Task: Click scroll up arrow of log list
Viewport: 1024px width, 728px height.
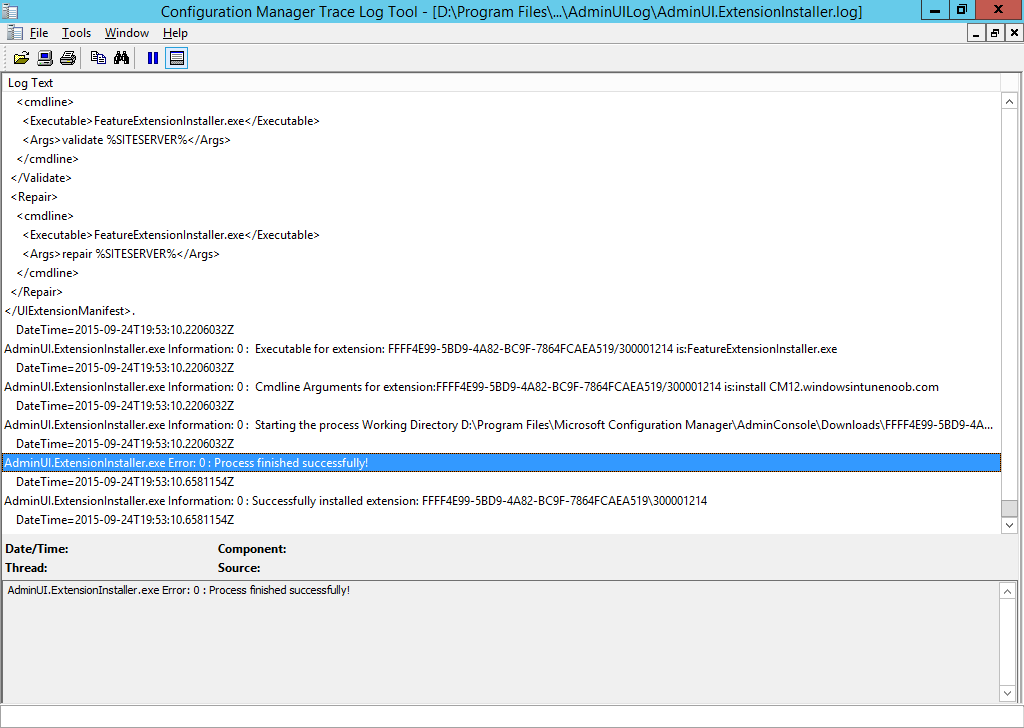Action: 1009,102
